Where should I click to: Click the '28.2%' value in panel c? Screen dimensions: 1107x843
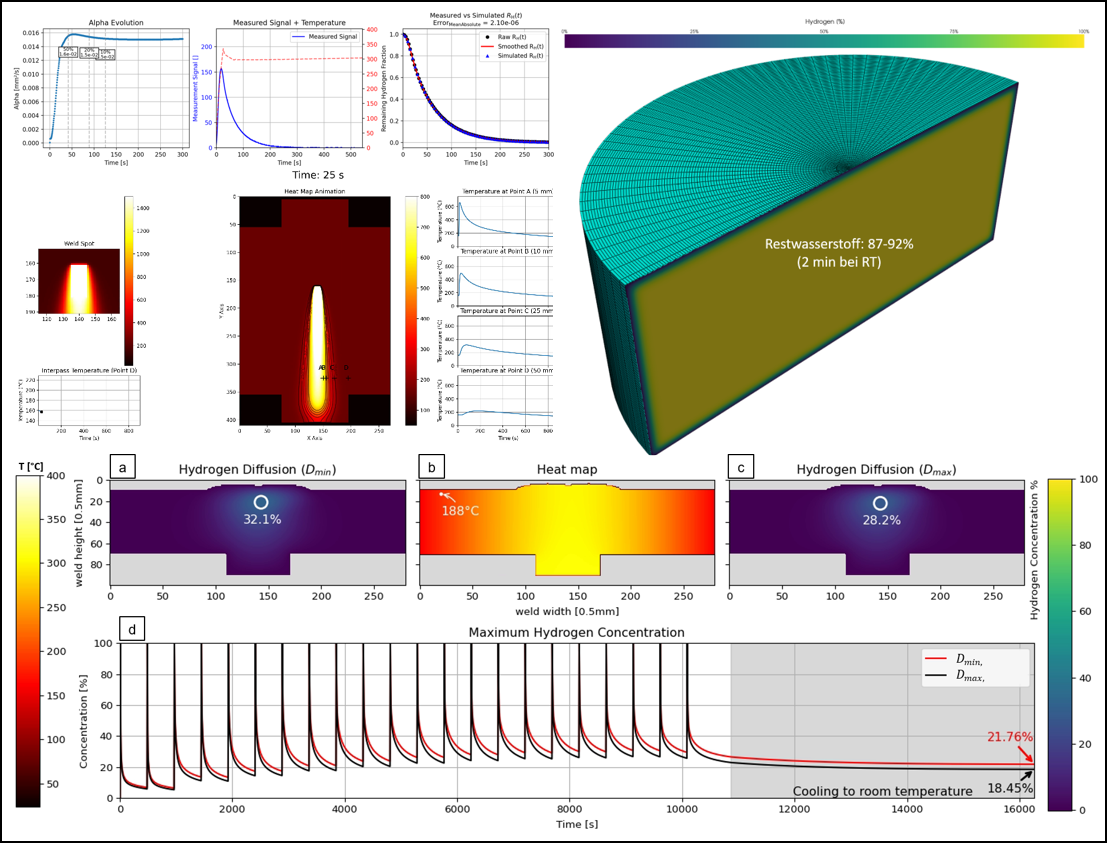[881, 520]
